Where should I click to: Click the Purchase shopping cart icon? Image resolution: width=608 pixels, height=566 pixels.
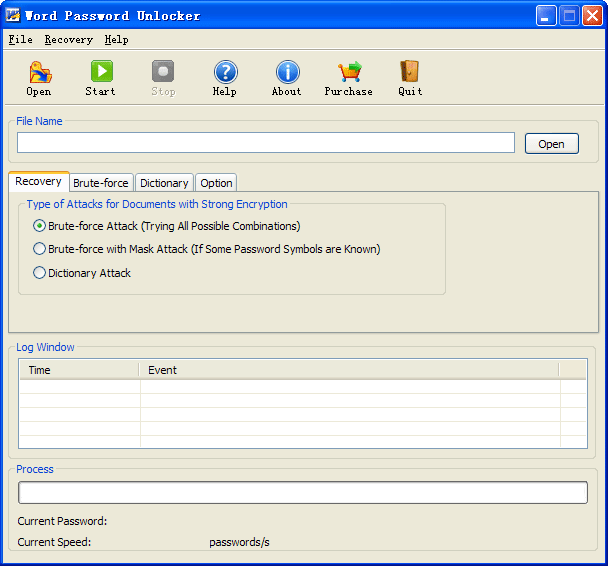[x=348, y=73]
